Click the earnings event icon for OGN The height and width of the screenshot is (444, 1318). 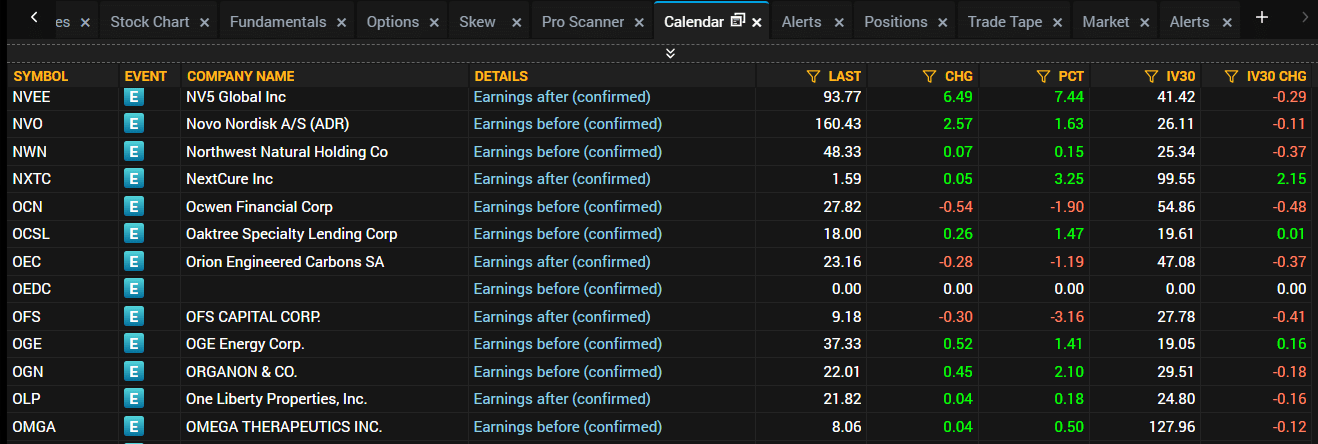pyautogui.click(x=134, y=372)
